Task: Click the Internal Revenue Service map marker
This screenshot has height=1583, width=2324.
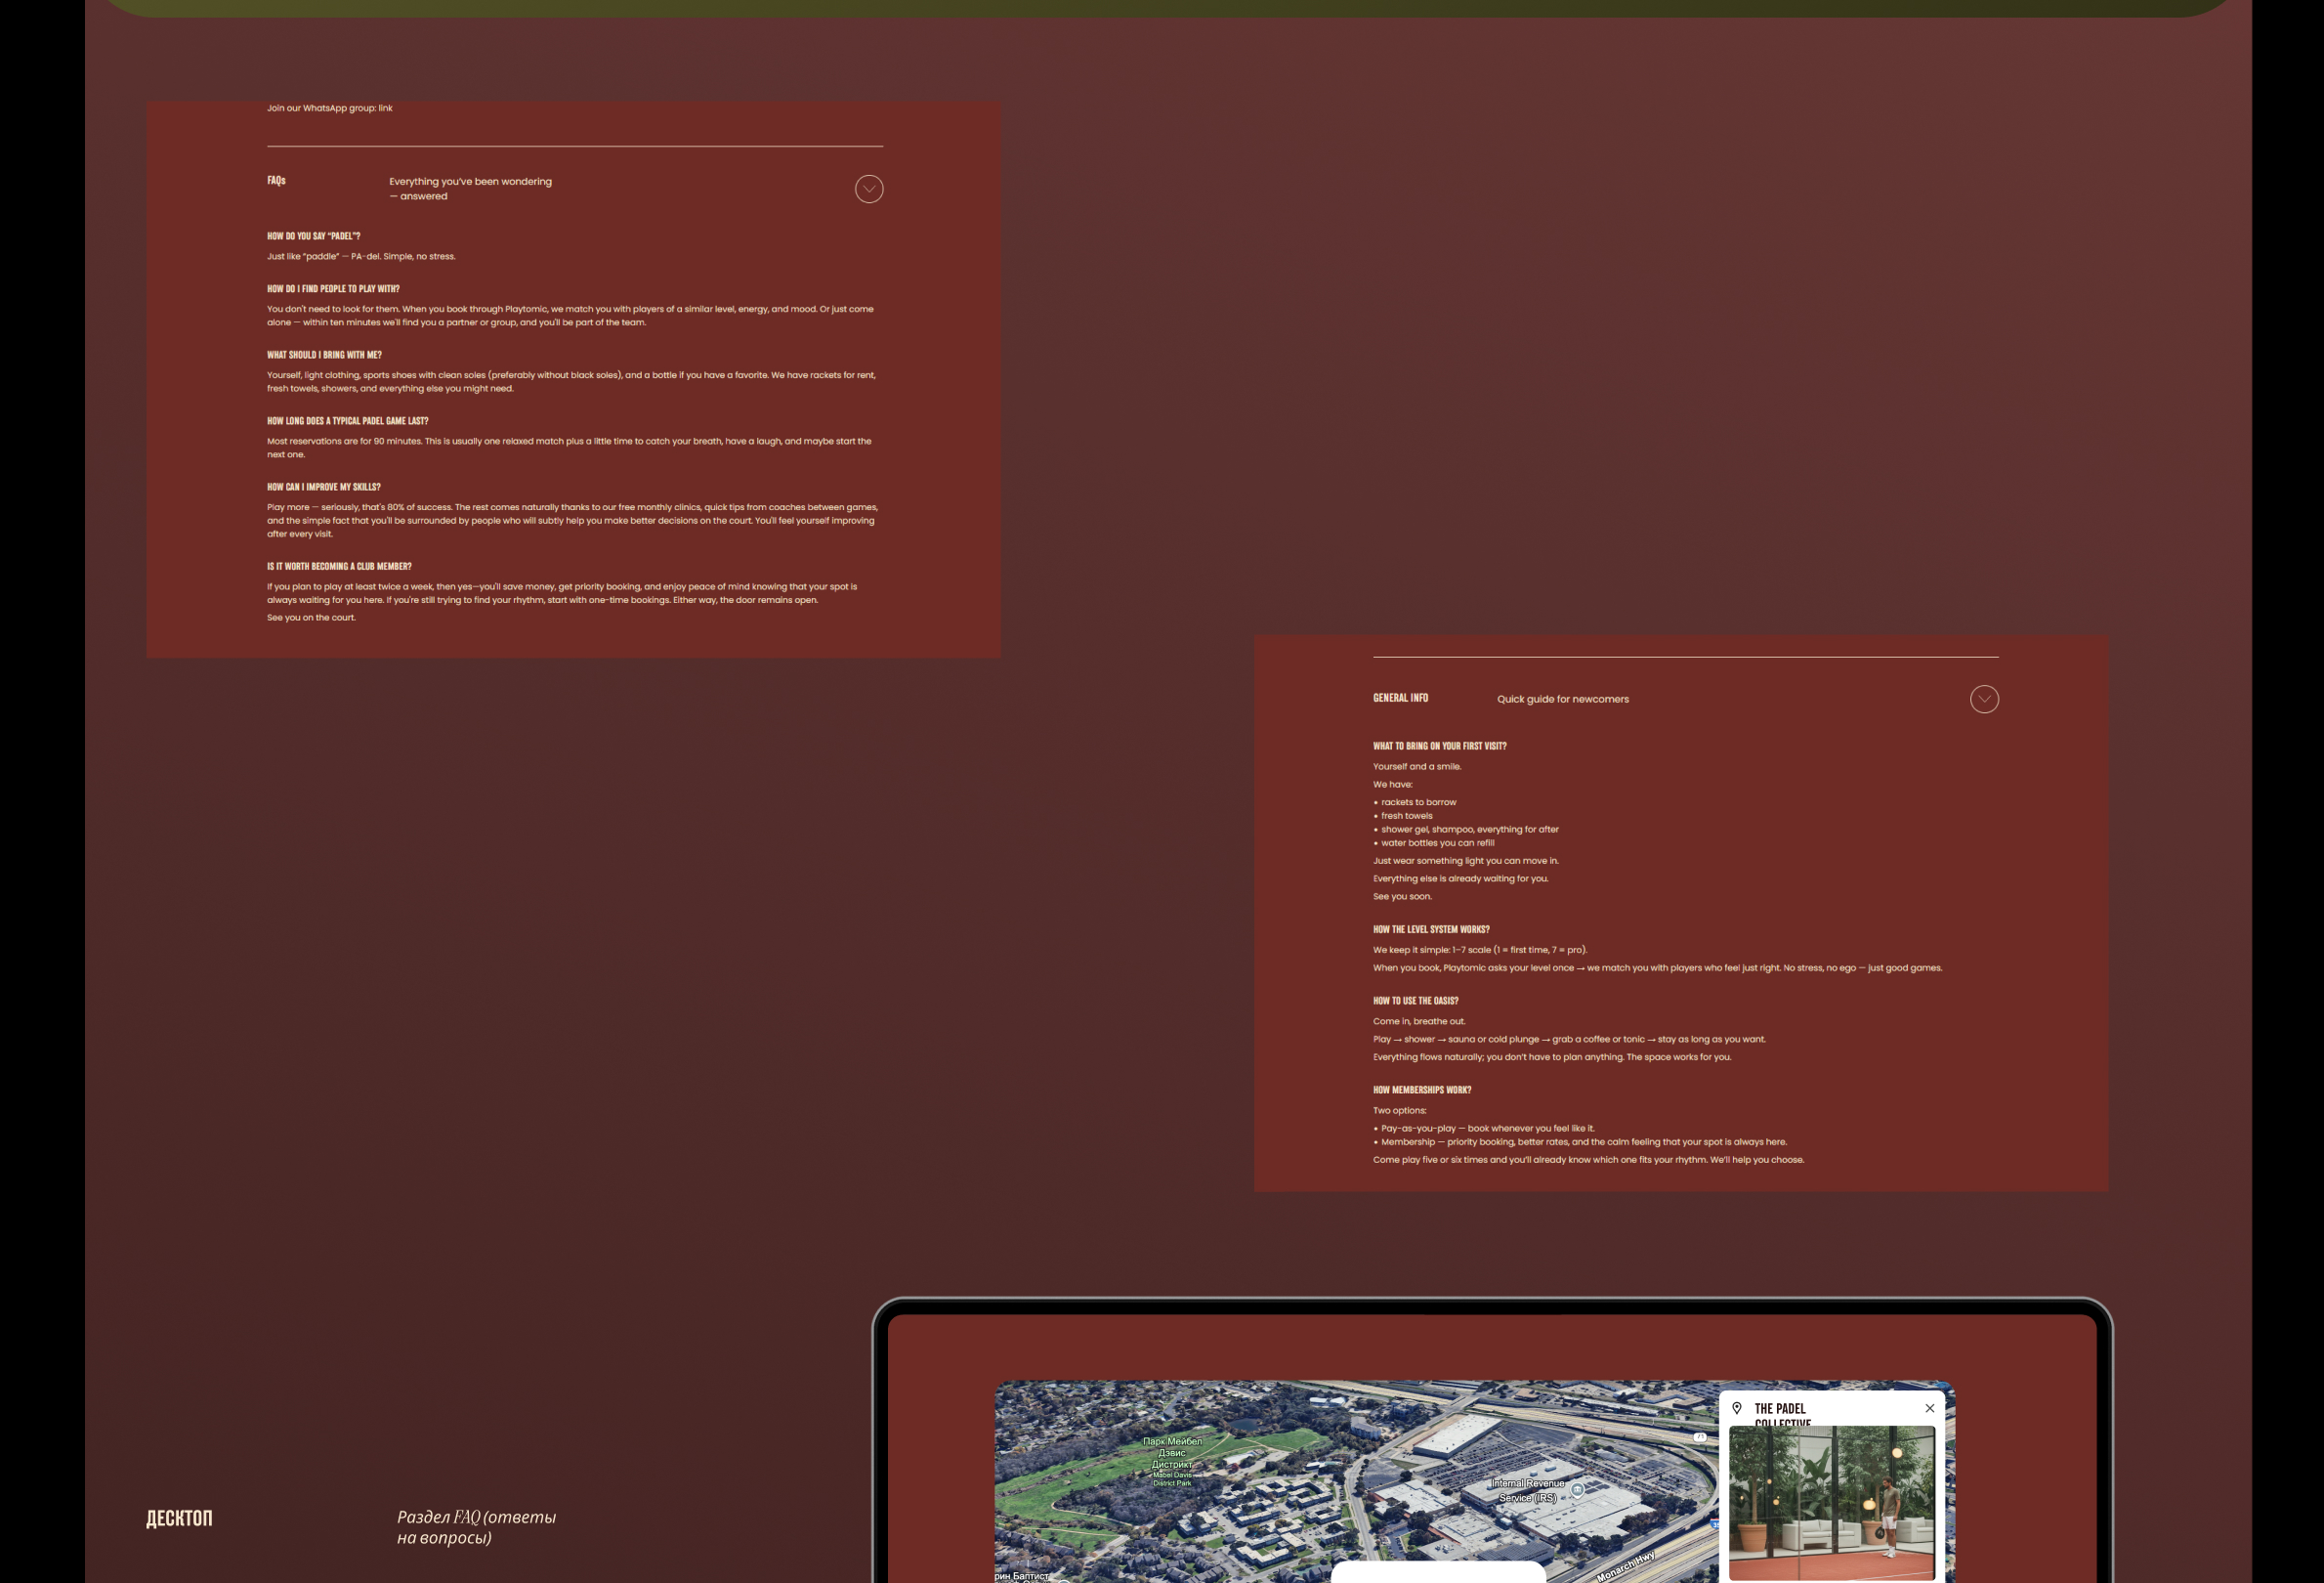Action: [1577, 1490]
